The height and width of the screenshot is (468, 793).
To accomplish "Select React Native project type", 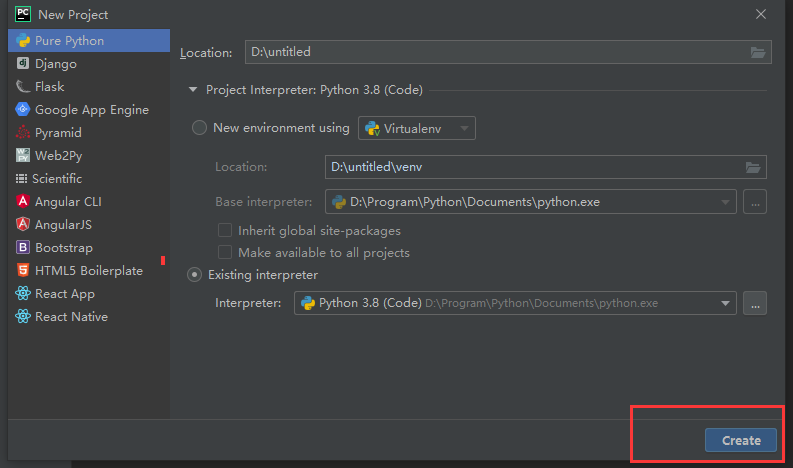I will 89,316.
